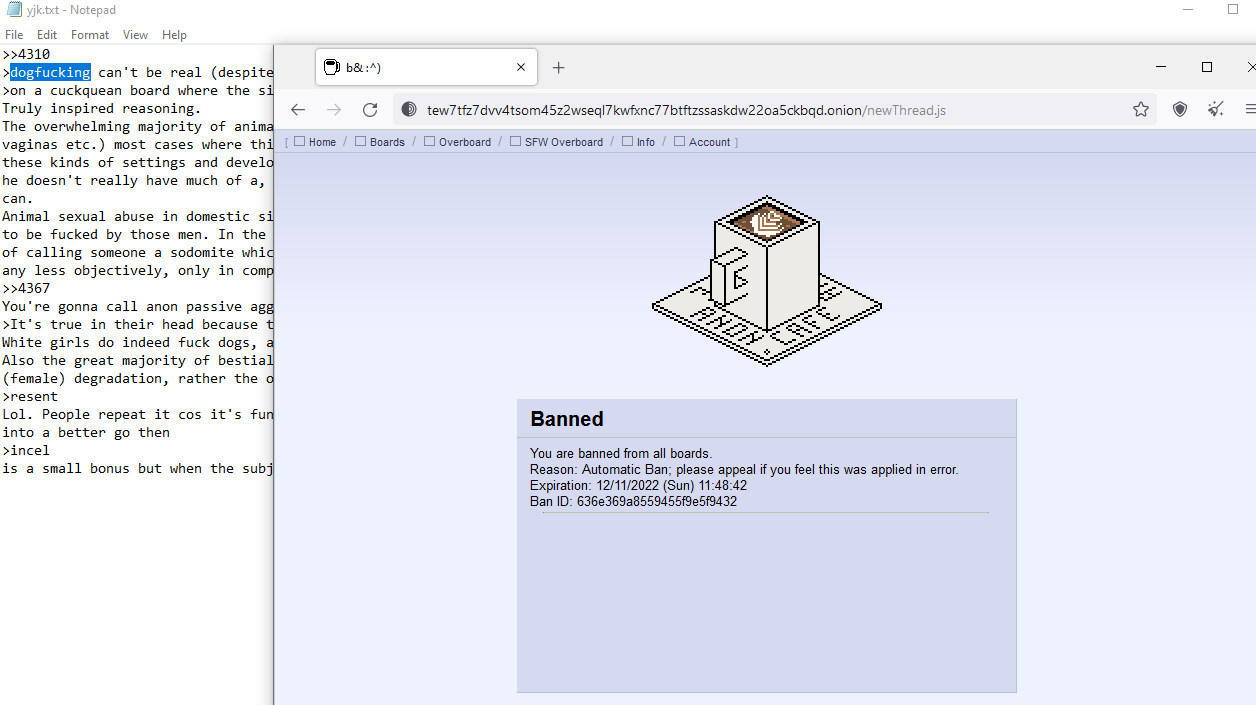Open a new browser tab
This screenshot has width=1256, height=705.
558,67
